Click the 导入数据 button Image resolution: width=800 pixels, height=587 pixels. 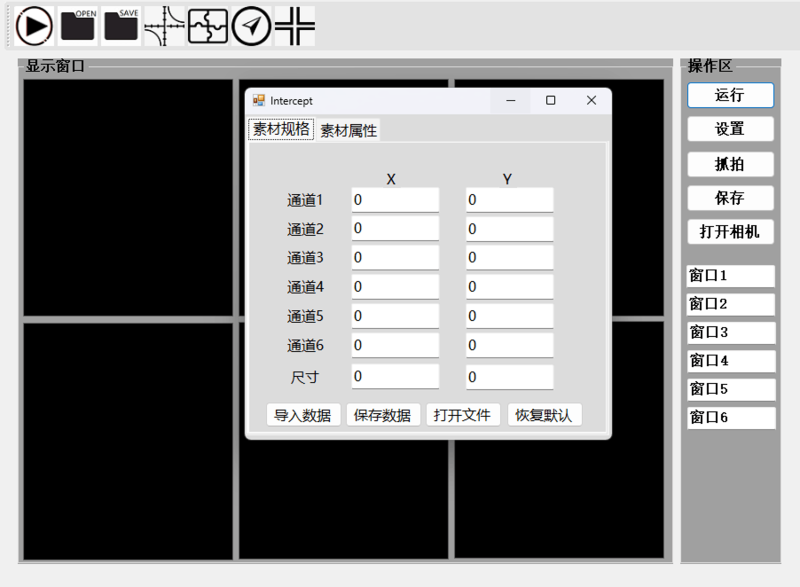coord(303,415)
